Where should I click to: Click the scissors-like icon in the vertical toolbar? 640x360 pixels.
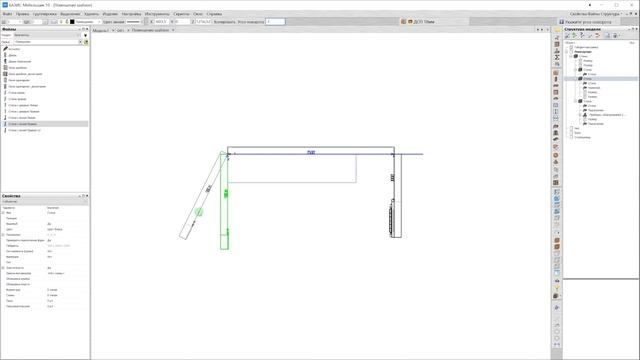(557, 38)
